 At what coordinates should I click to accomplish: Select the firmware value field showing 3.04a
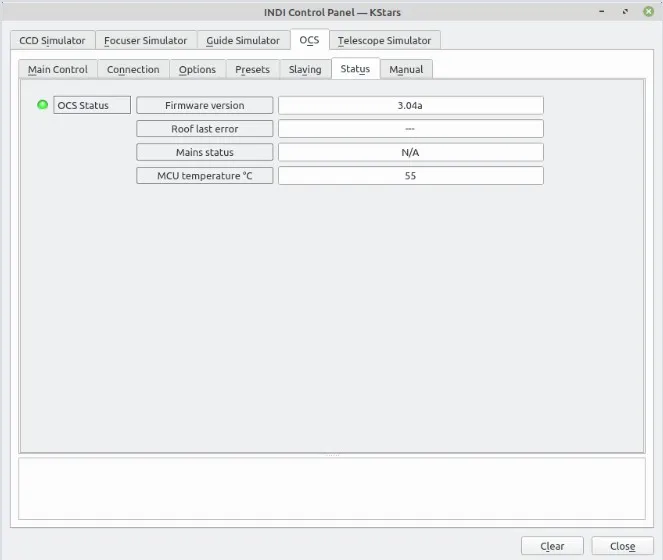(x=411, y=105)
